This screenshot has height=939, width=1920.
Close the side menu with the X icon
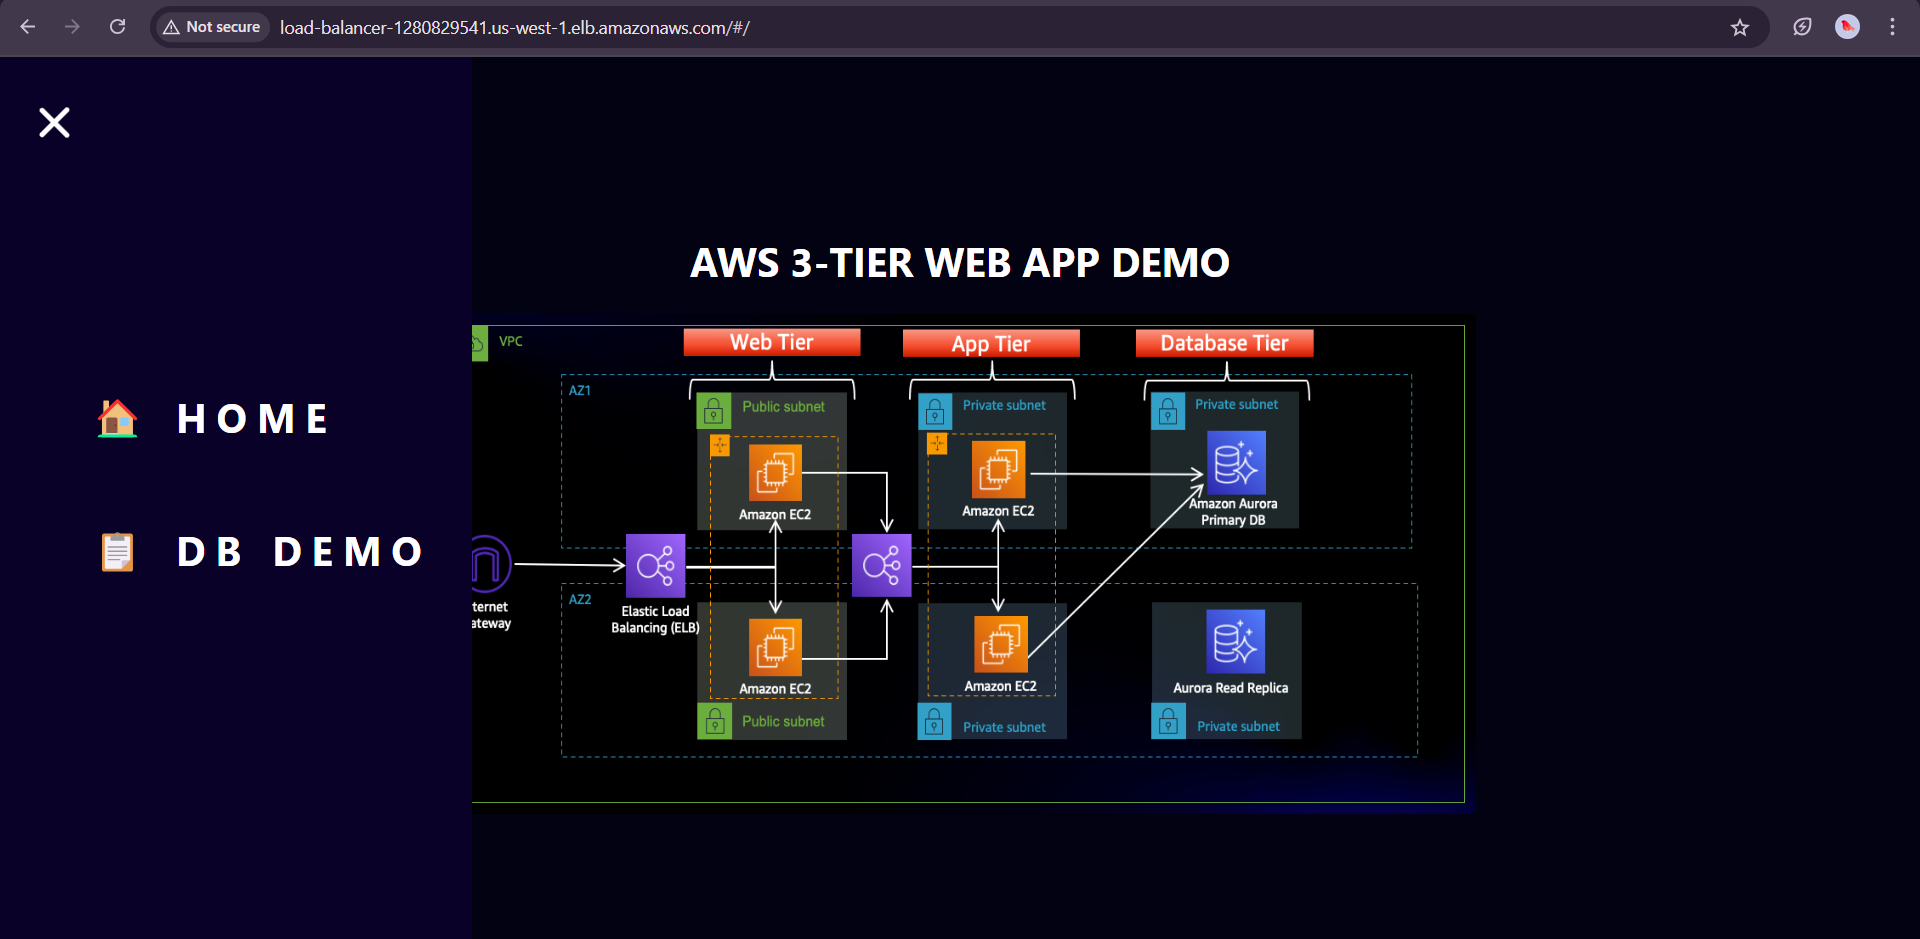(x=54, y=122)
